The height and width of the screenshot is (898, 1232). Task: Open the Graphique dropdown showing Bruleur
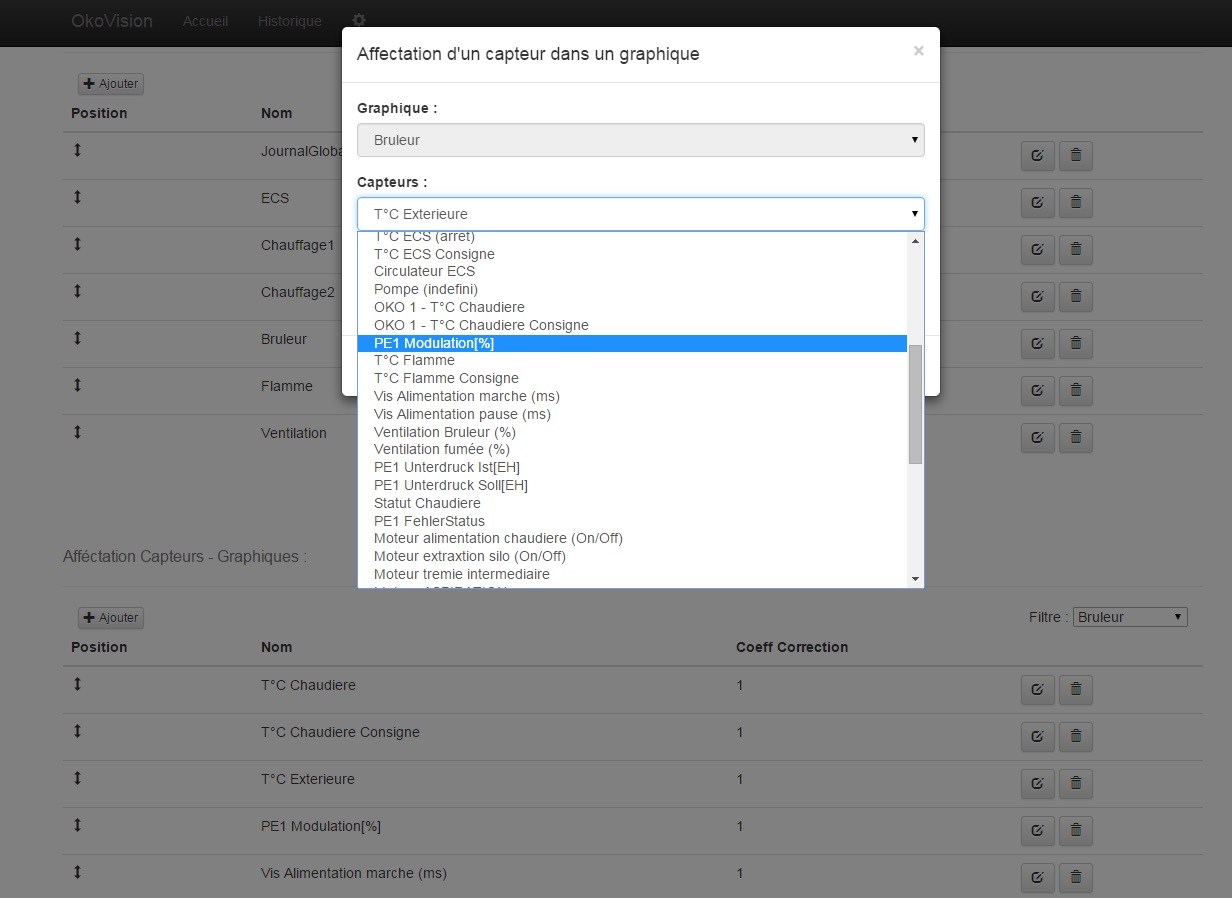tap(640, 140)
